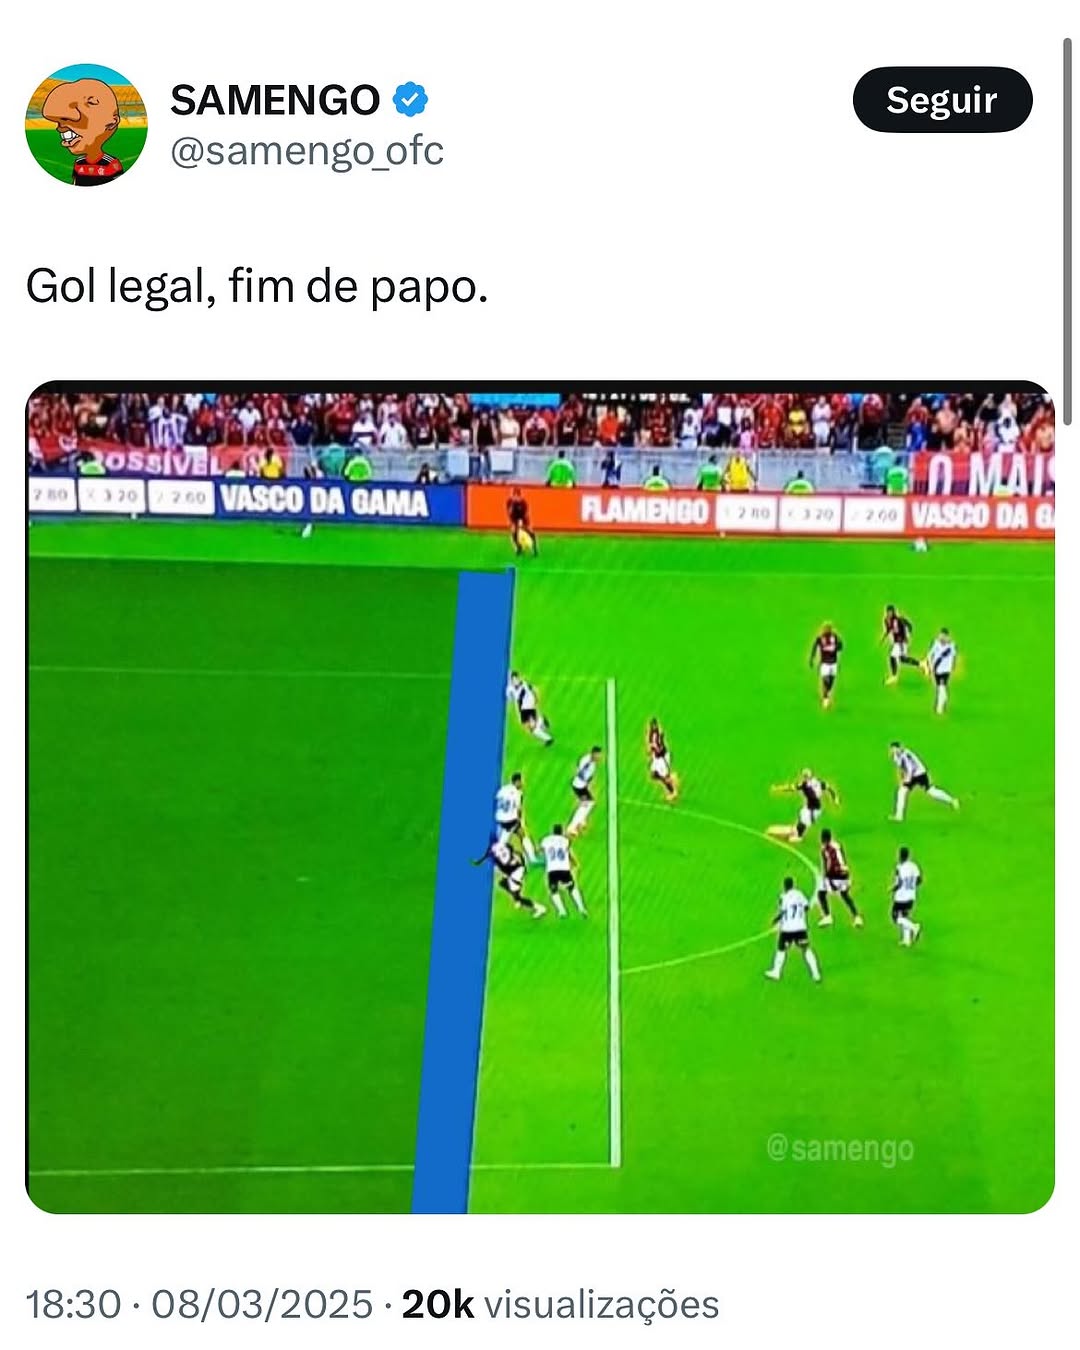Click the assistant referee on the sideline
Image resolution: width=1080 pixels, height=1350 pixels.
[520, 522]
